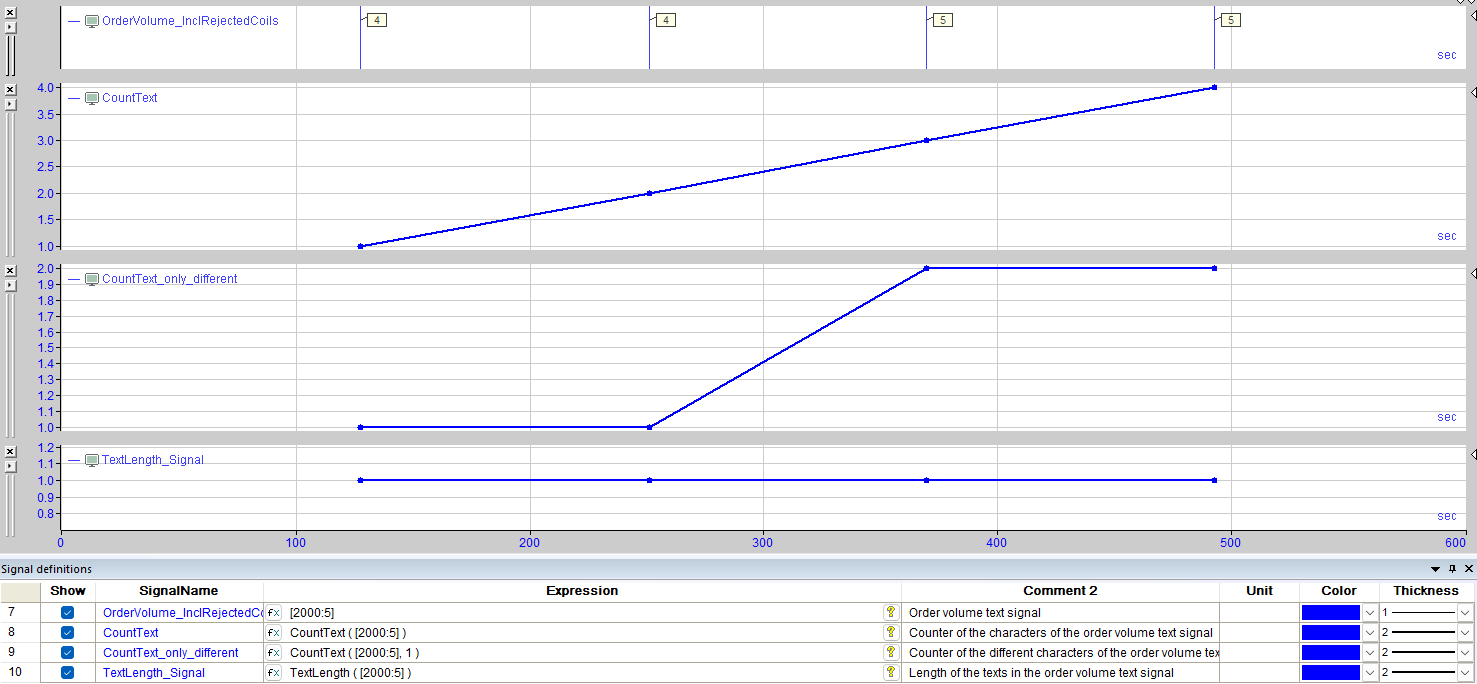Click help icon in row 7 expression
The height and width of the screenshot is (684, 1477).
coord(890,613)
